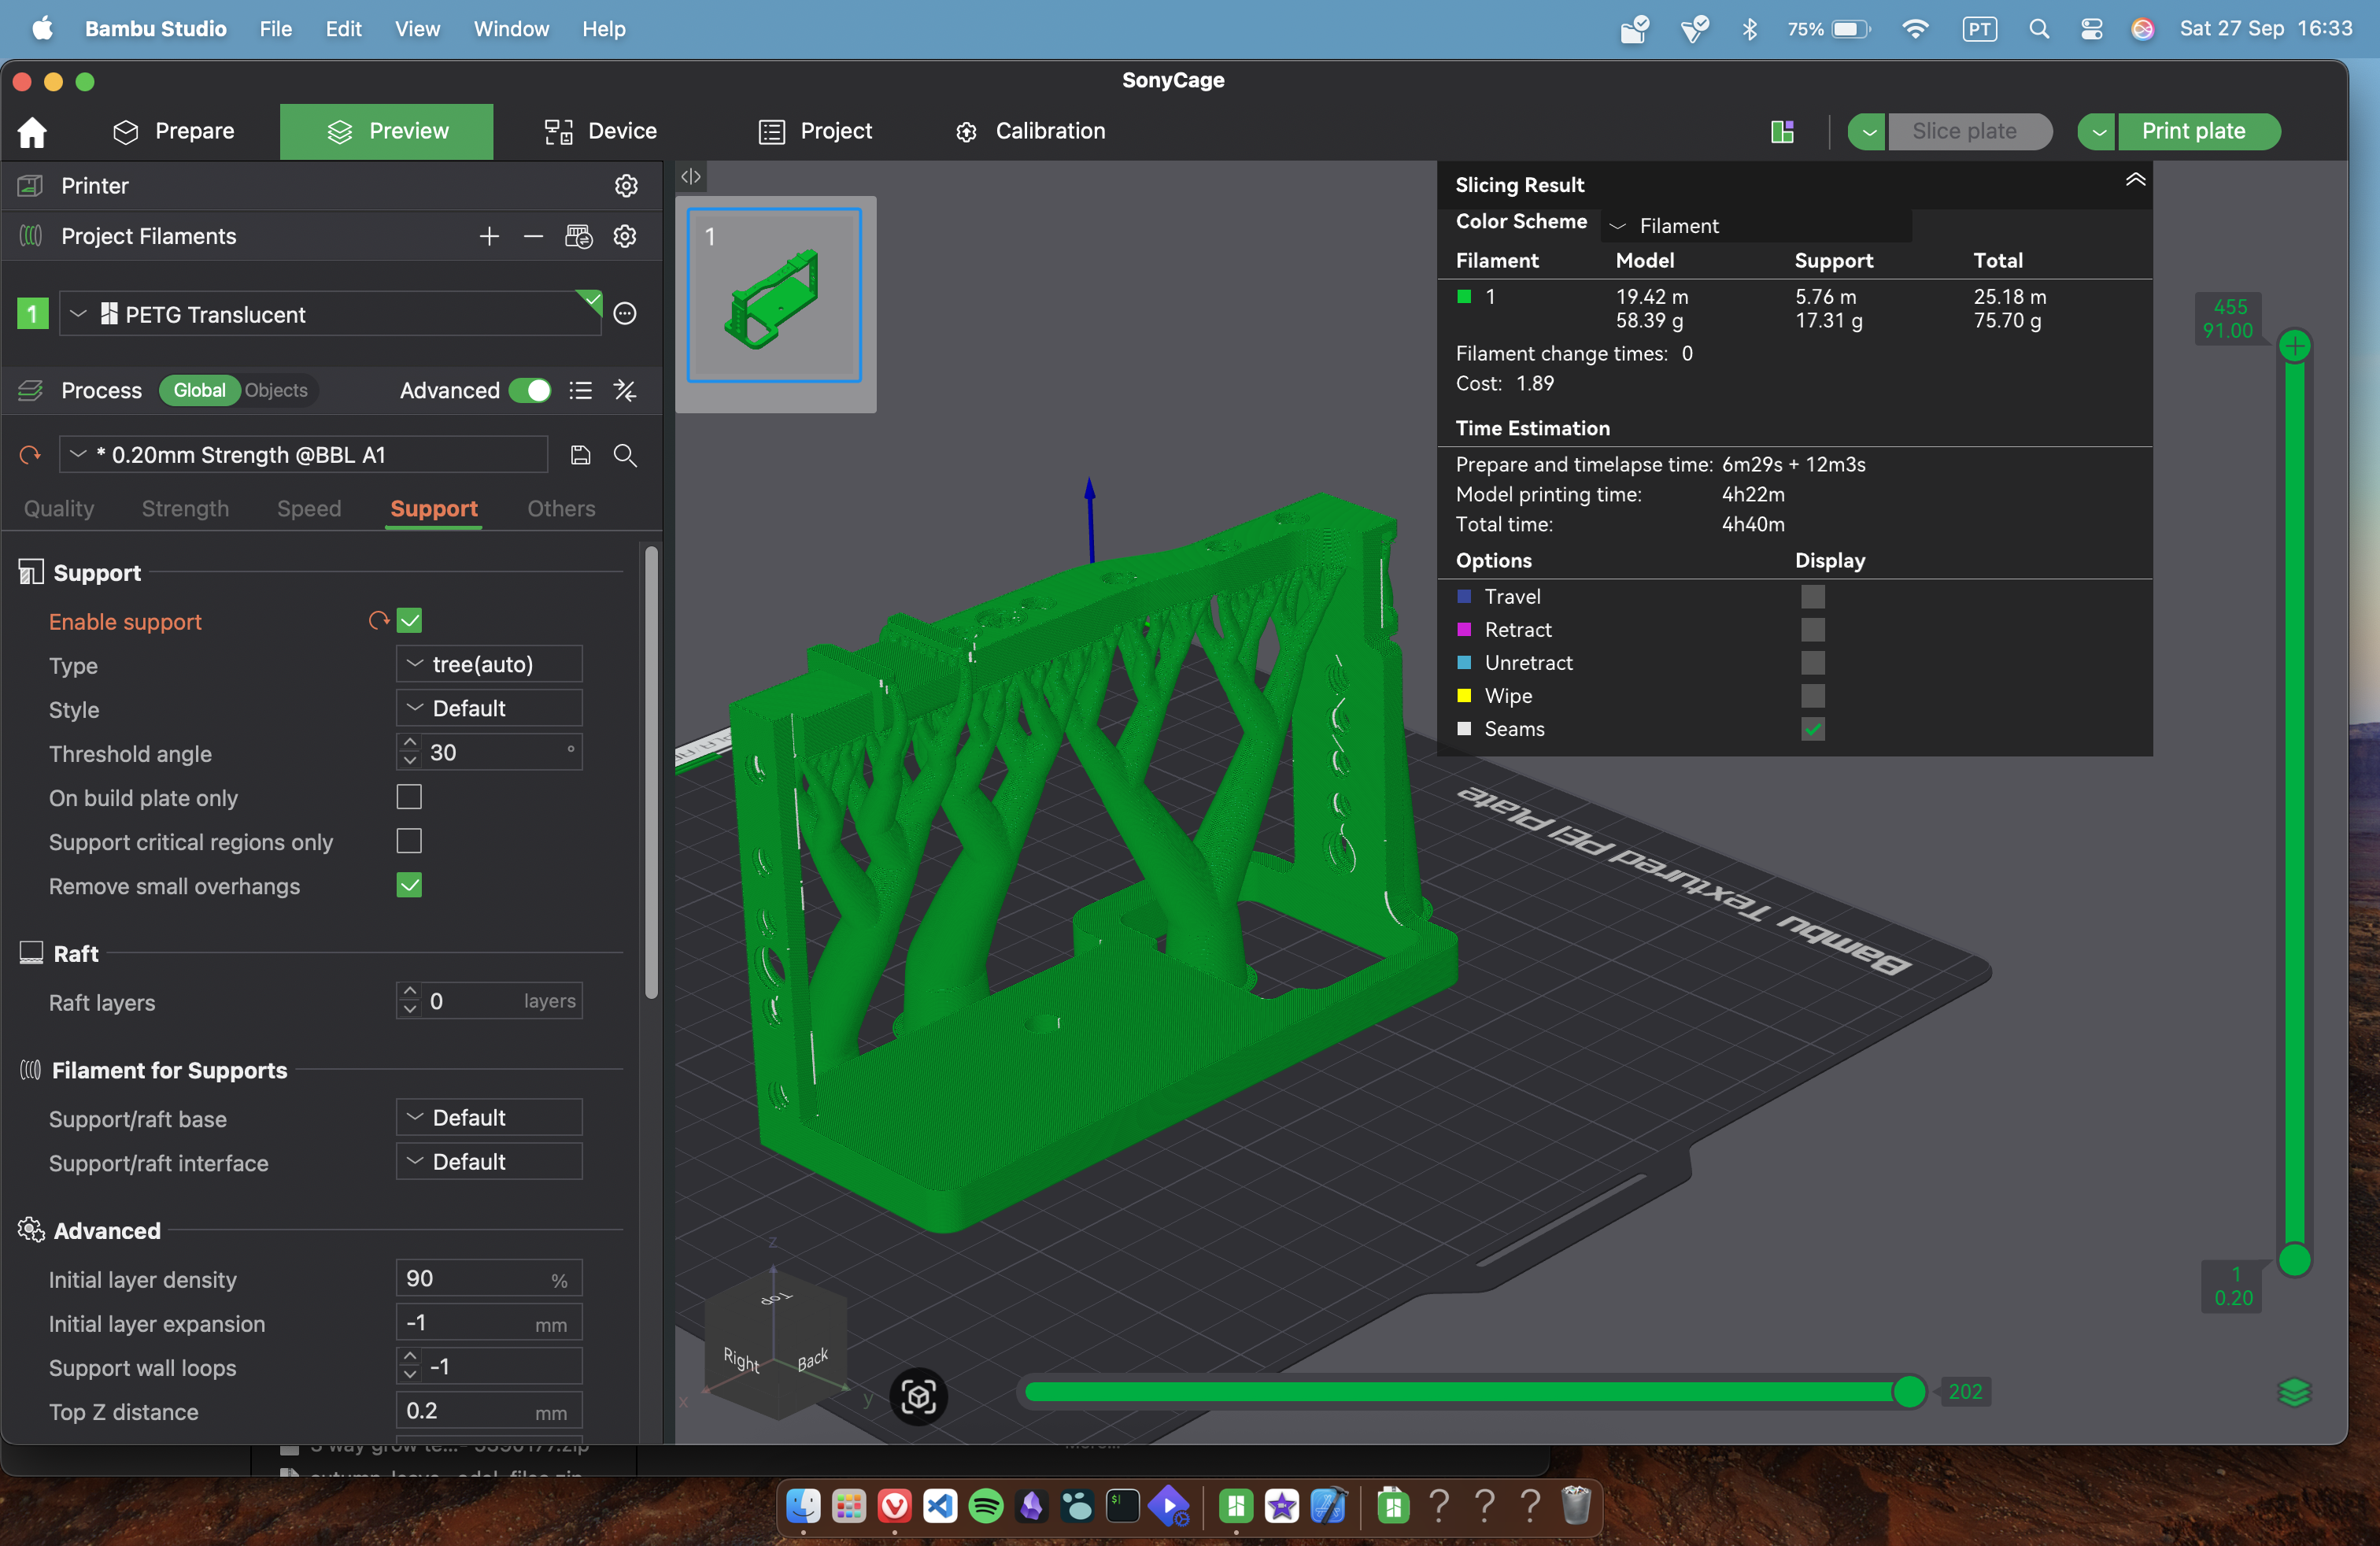Open the layout toggle icon near Slice plate
The height and width of the screenshot is (1546, 2380).
(1782, 131)
